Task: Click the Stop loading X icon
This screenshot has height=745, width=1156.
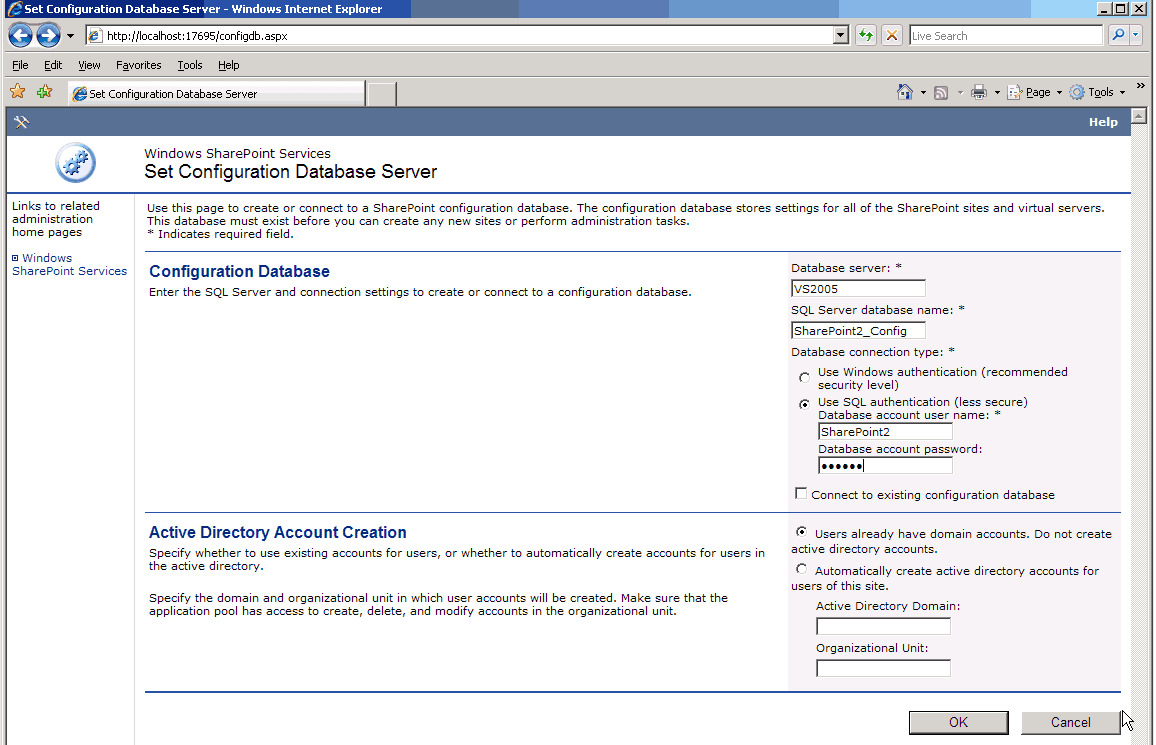Action: [x=892, y=35]
